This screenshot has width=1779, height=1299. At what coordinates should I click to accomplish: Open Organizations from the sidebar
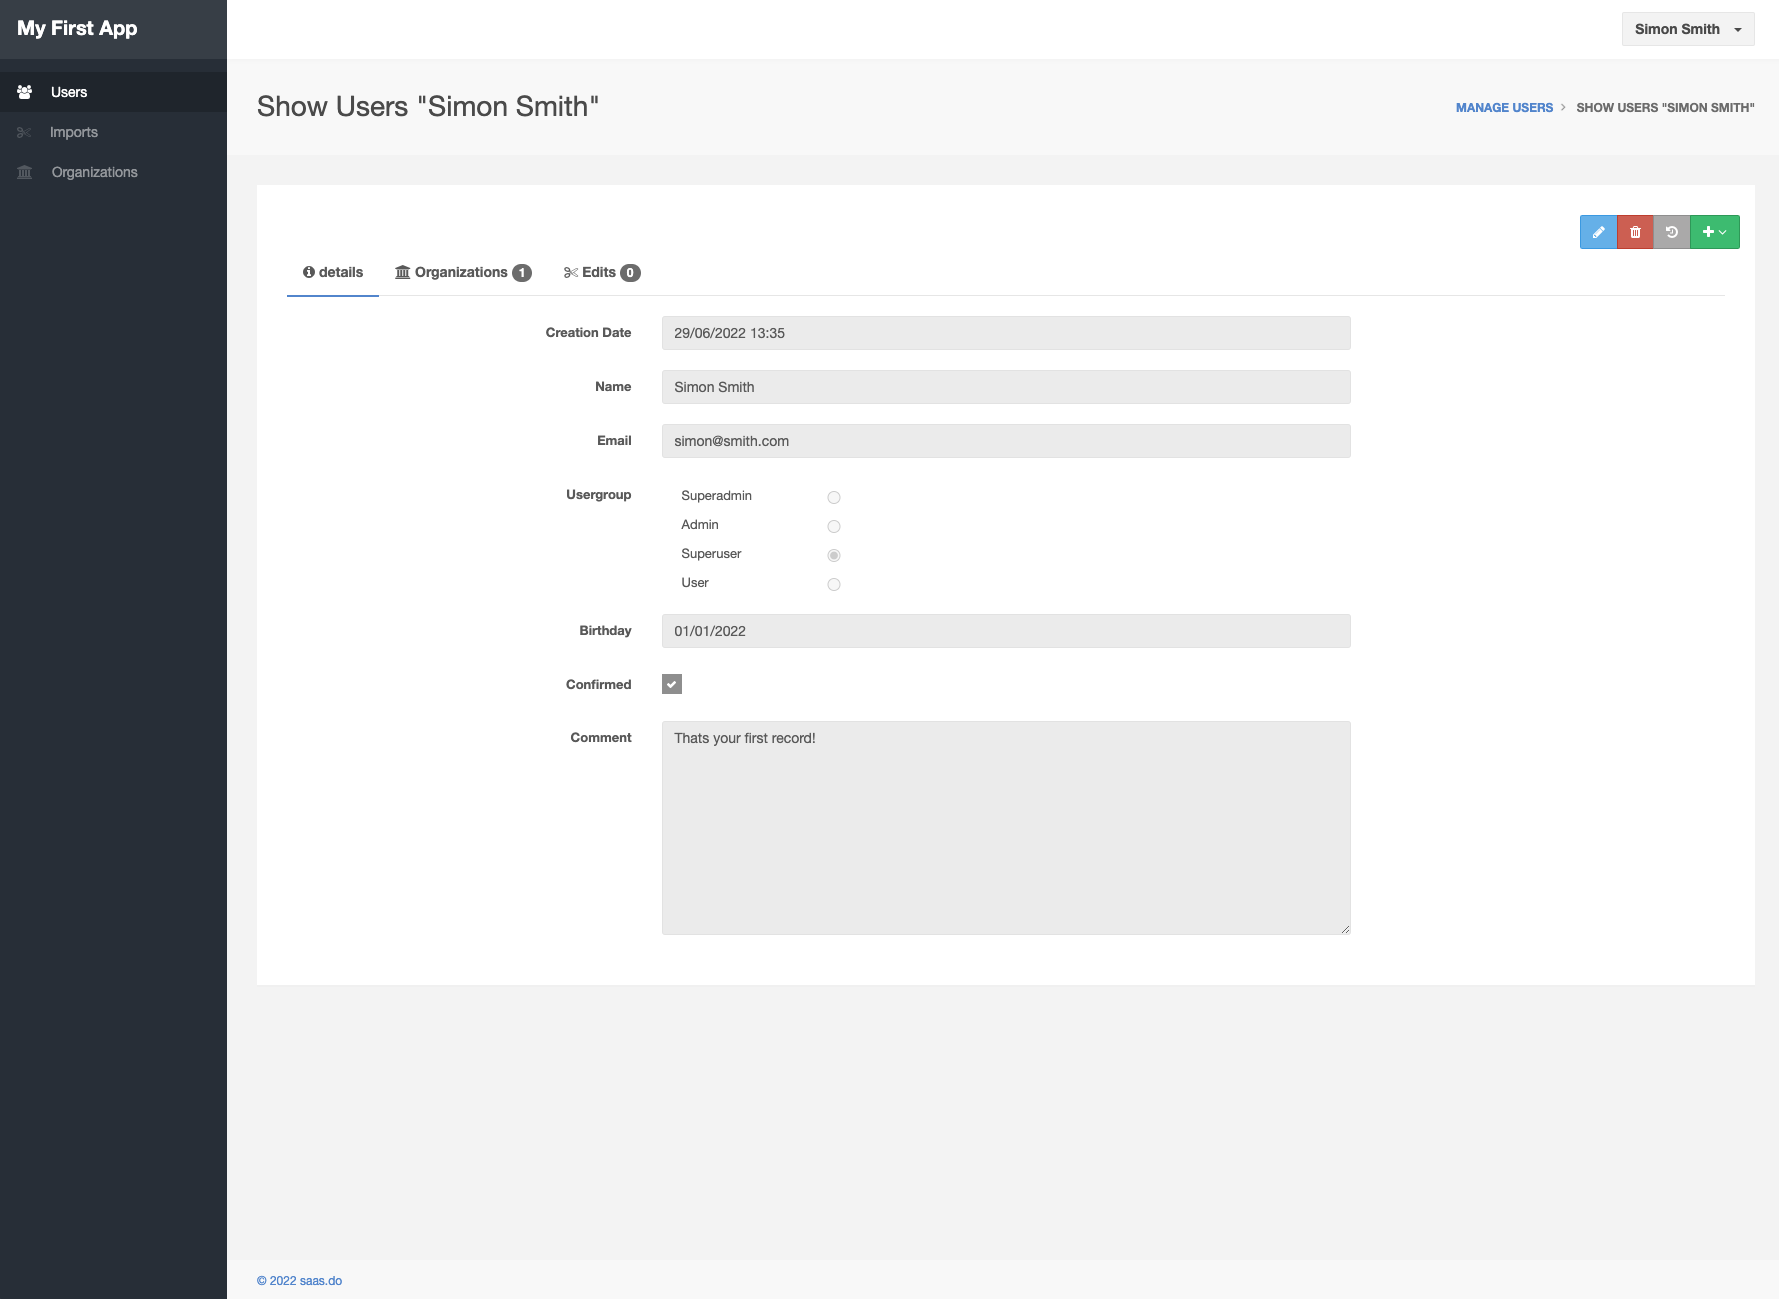94,171
